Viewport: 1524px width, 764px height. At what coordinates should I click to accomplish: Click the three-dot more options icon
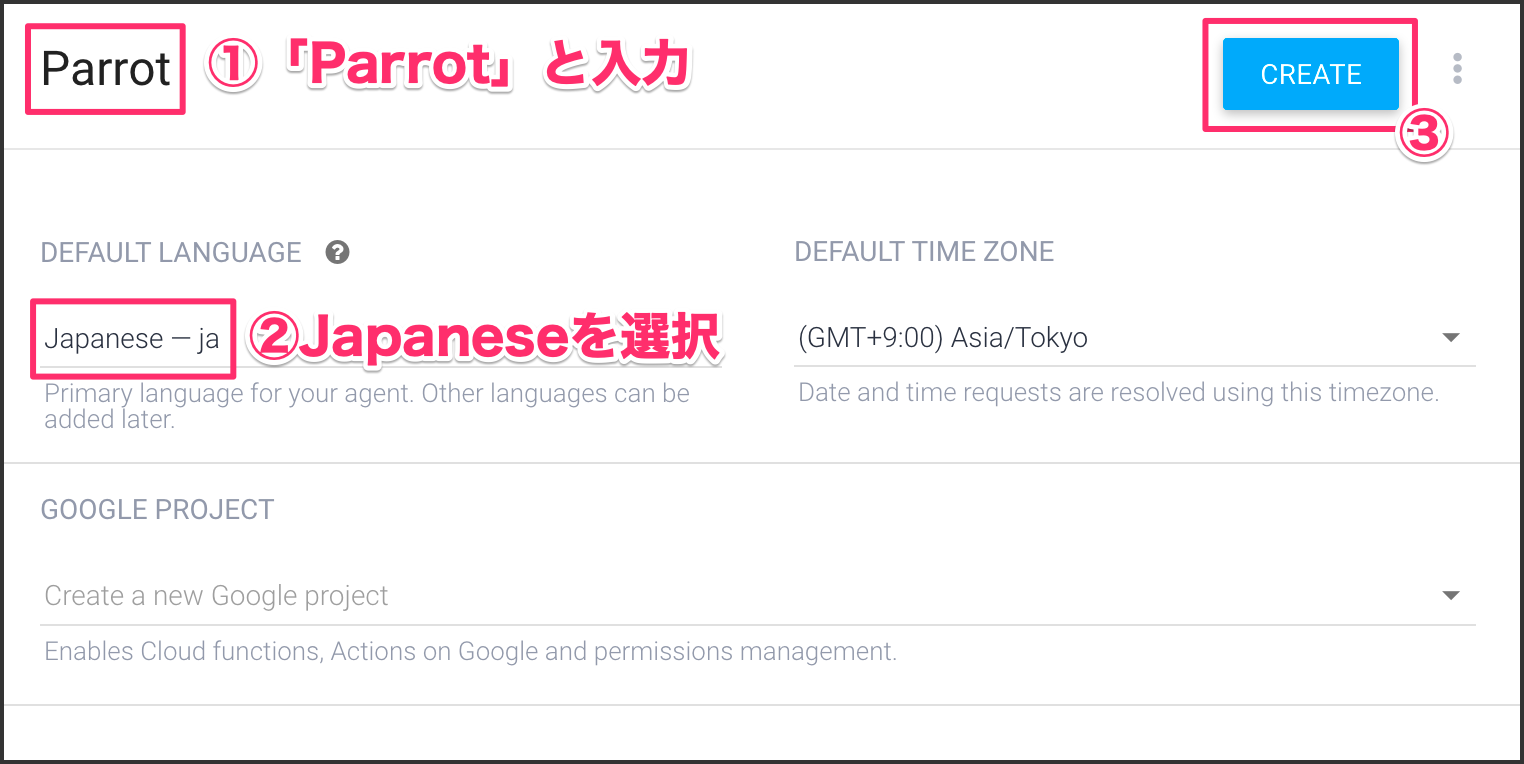1457,68
